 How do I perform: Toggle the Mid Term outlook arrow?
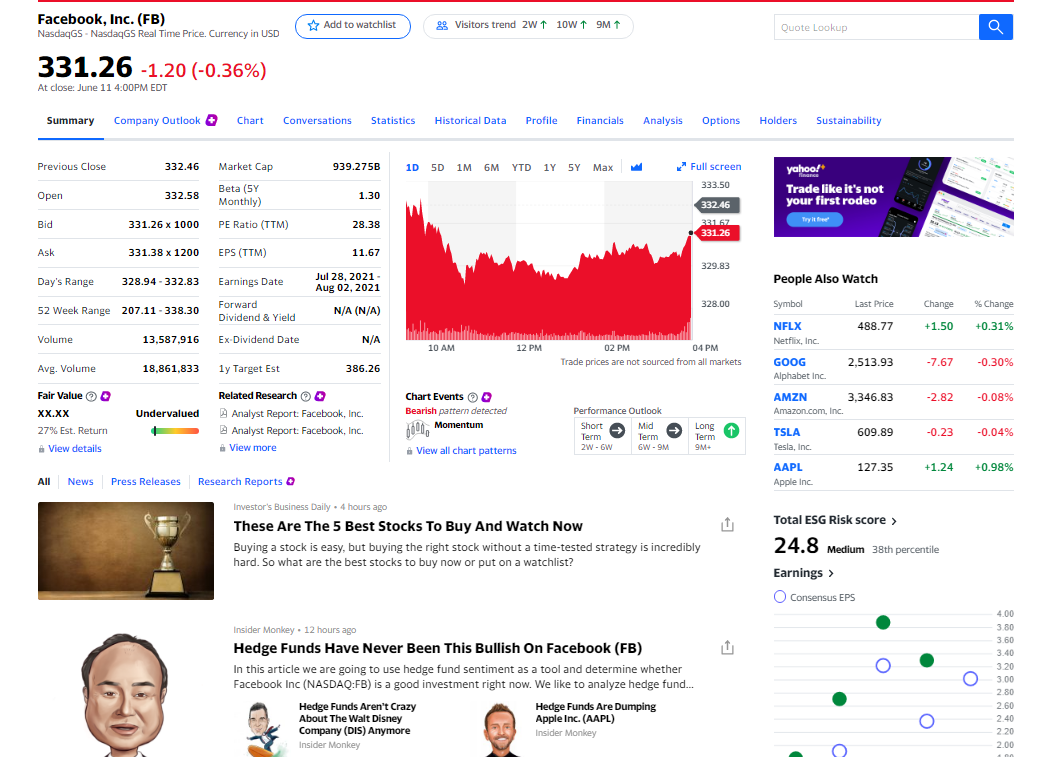(676, 430)
